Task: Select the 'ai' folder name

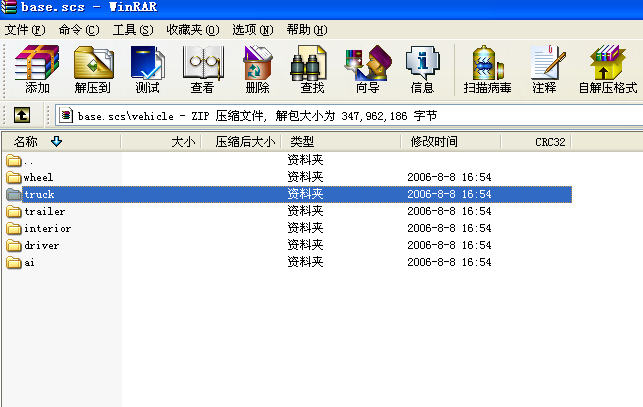Action: (x=29, y=263)
